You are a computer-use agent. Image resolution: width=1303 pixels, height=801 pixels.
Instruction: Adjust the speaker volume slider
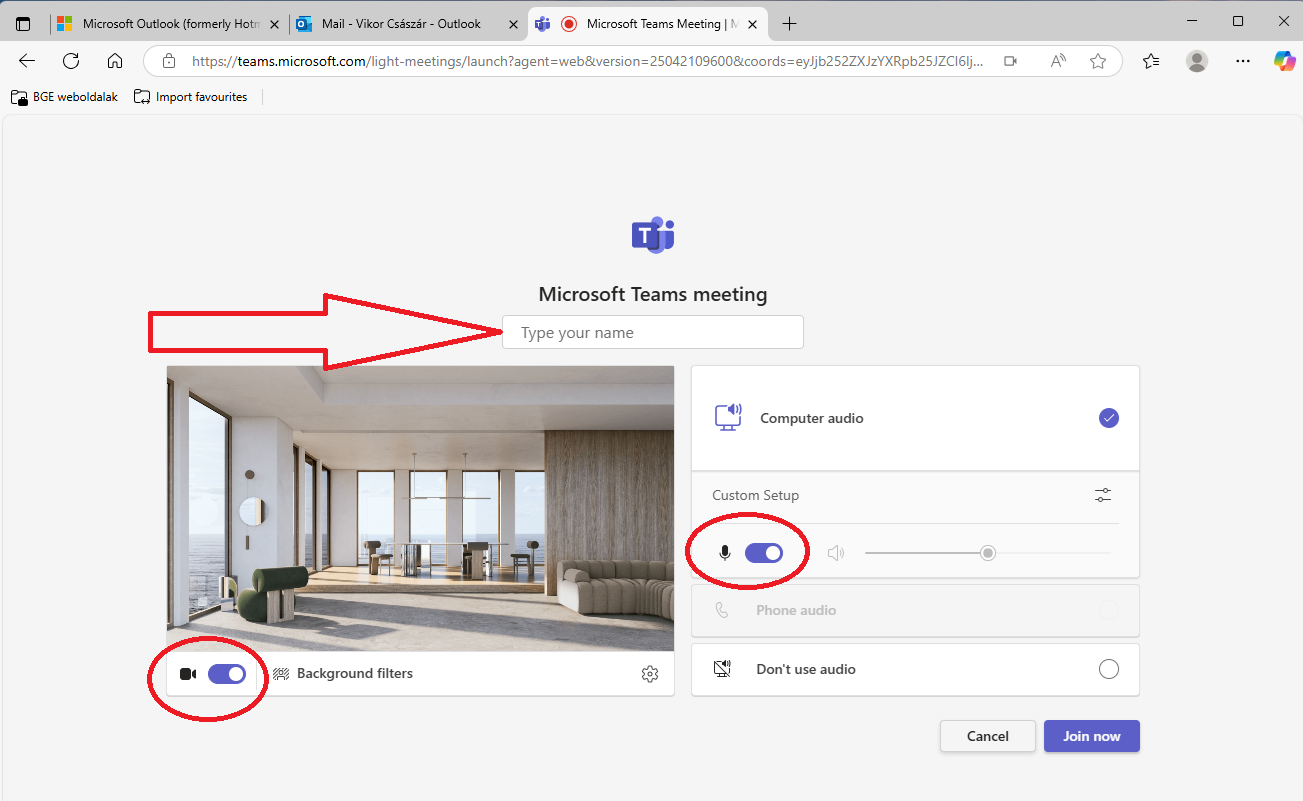pos(987,553)
